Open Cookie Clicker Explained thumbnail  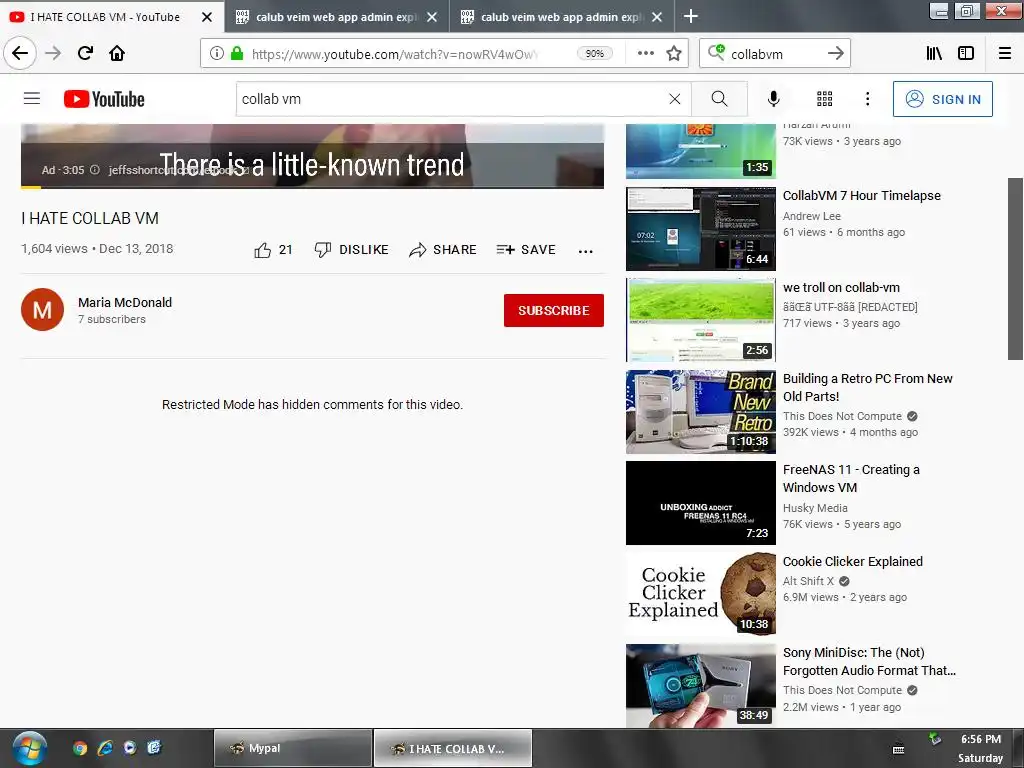(x=701, y=594)
